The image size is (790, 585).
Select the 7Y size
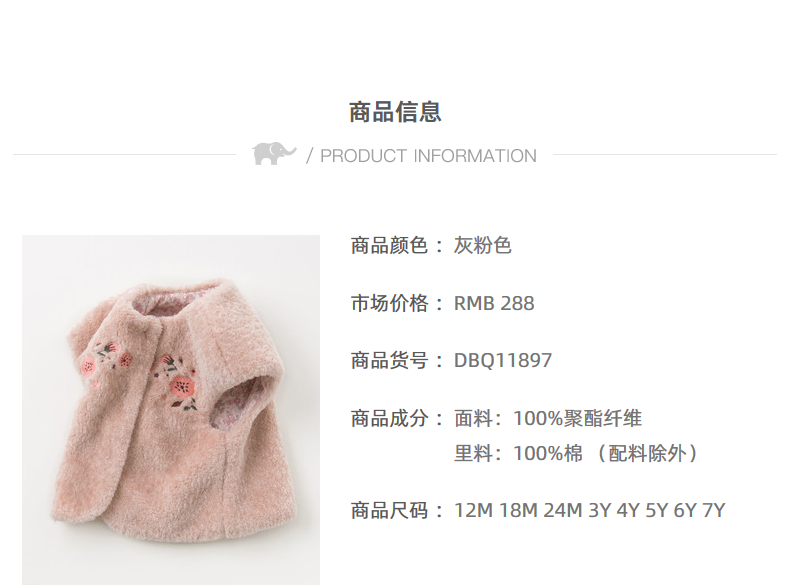pos(714,510)
